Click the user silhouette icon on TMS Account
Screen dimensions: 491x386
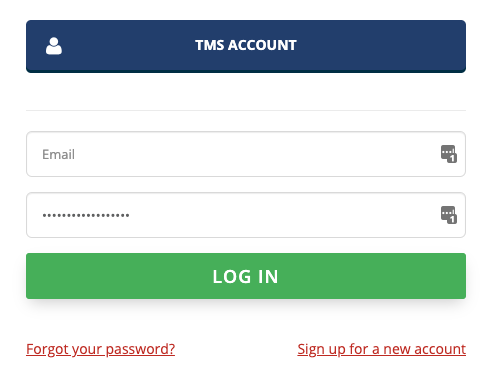[x=54, y=46]
